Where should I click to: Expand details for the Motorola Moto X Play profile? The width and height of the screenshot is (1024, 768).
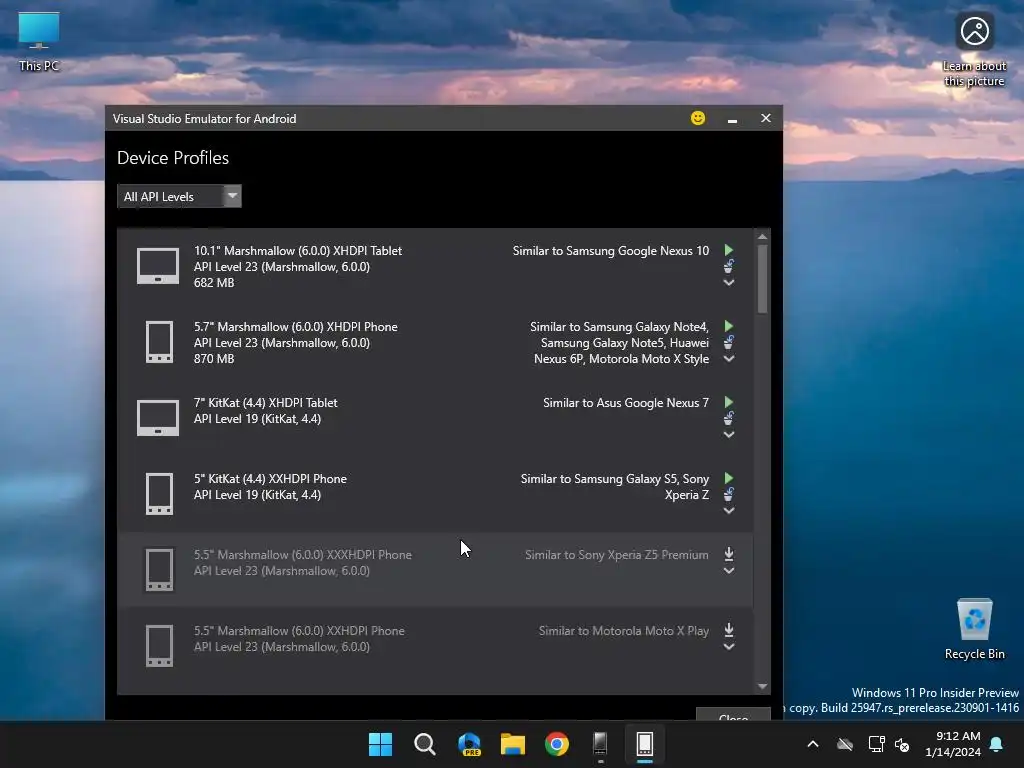[x=729, y=647]
